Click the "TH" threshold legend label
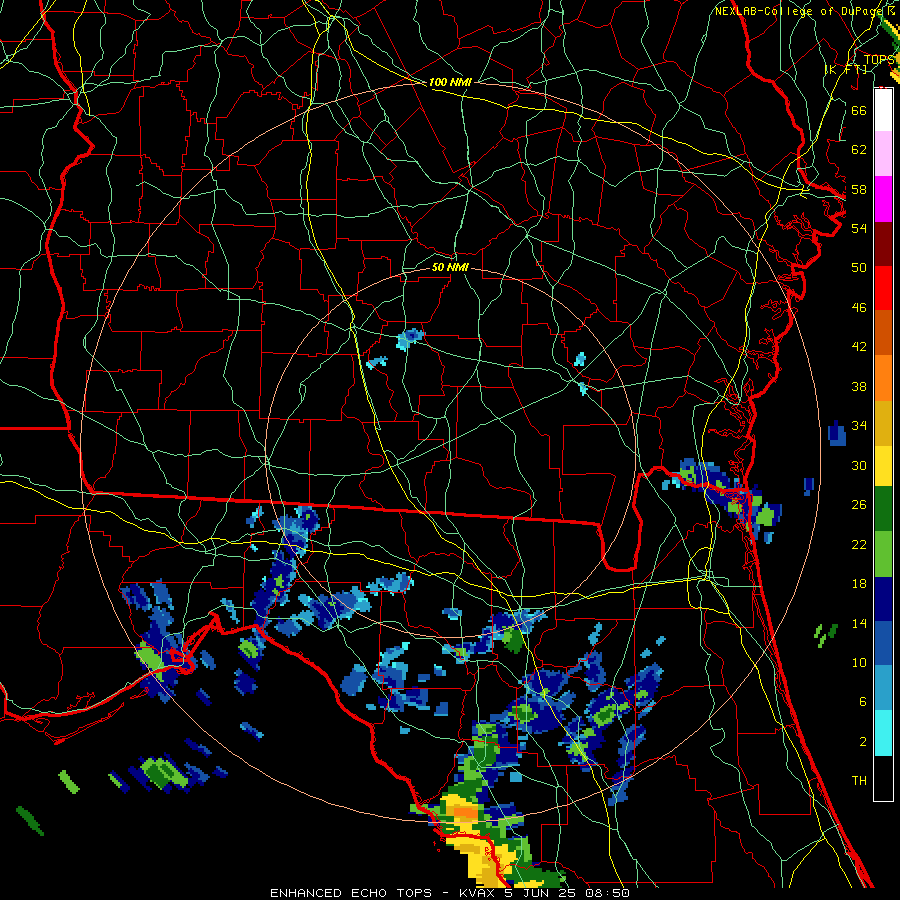Screen dimensions: 900x900 (859, 781)
